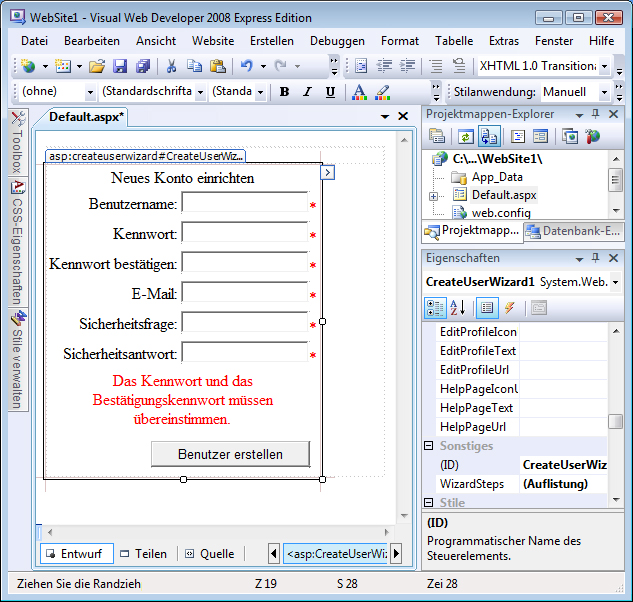The width and height of the screenshot is (633, 602).
Task: Click the ASP.NET Configuration icon
Action: 593,136
